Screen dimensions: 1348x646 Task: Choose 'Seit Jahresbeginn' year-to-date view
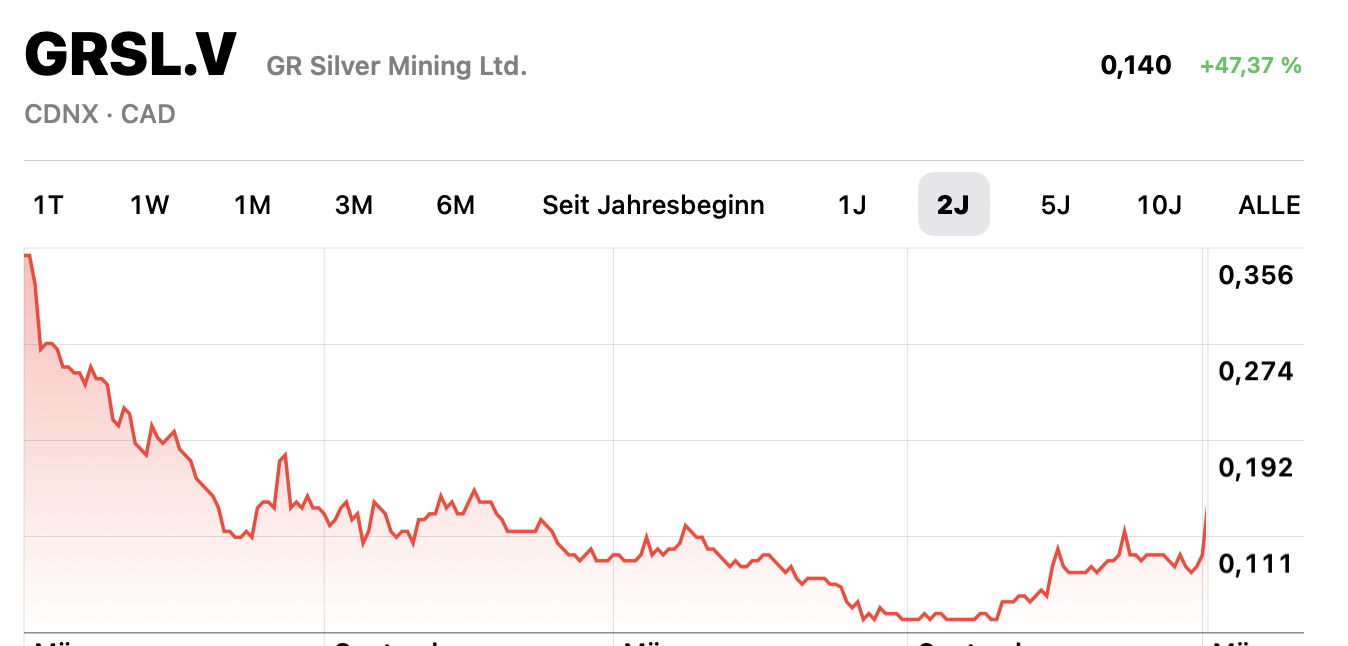[653, 204]
